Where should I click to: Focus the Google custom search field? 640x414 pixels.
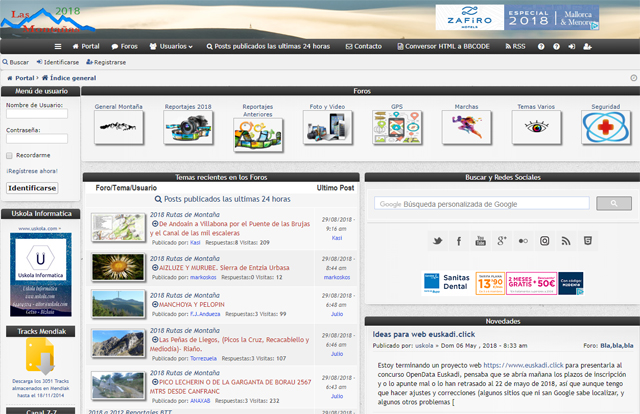pos(480,203)
